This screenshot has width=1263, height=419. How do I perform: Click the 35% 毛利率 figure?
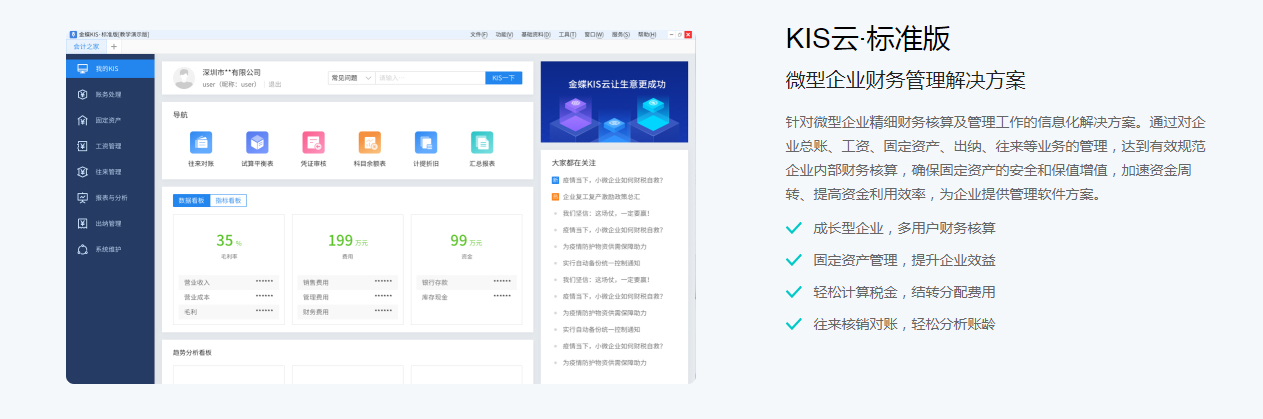click(x=228, y=241)
